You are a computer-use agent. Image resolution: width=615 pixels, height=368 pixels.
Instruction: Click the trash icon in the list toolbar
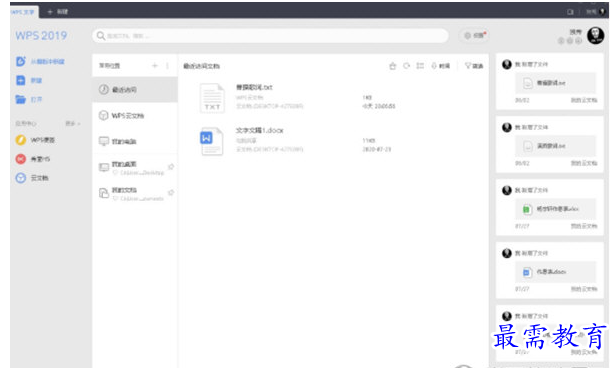coord(393,66)
